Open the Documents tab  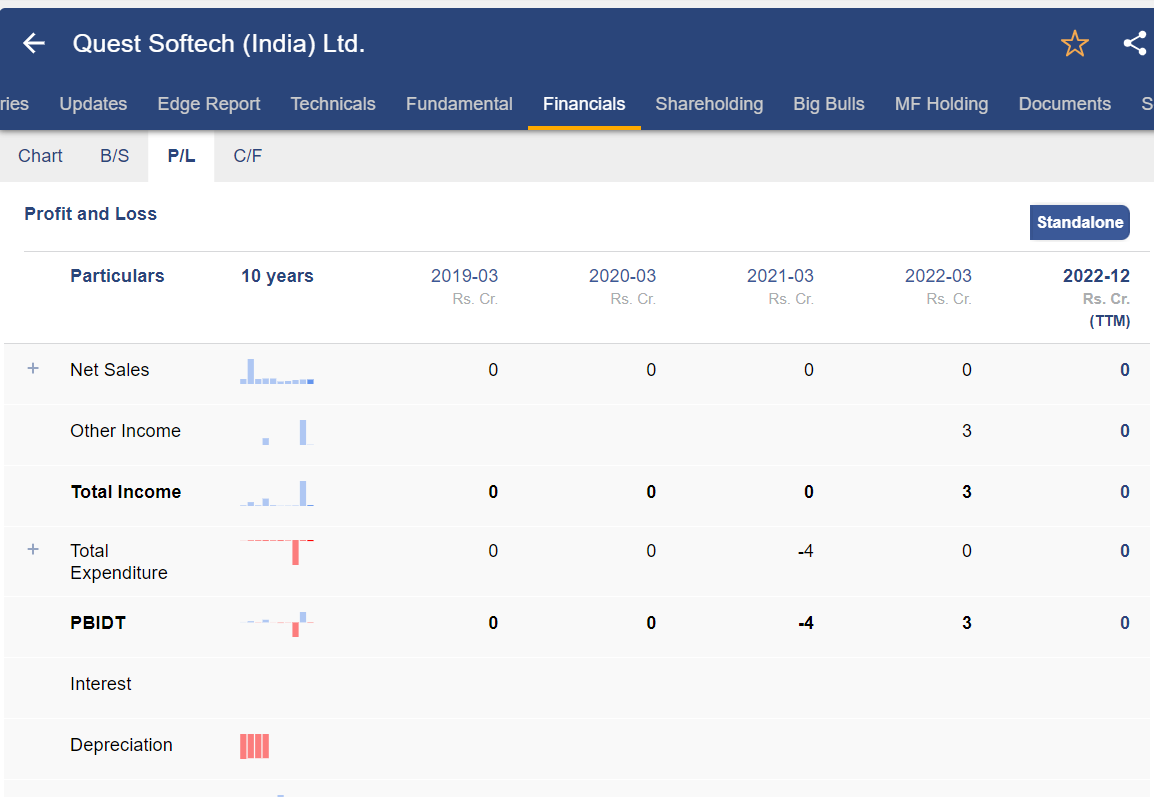coord(1065,104)
